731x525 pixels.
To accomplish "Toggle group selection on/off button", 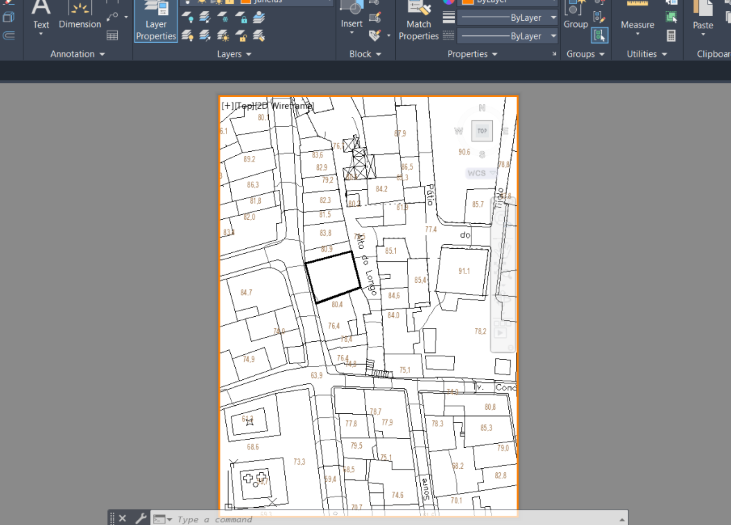I will (599, 35).
